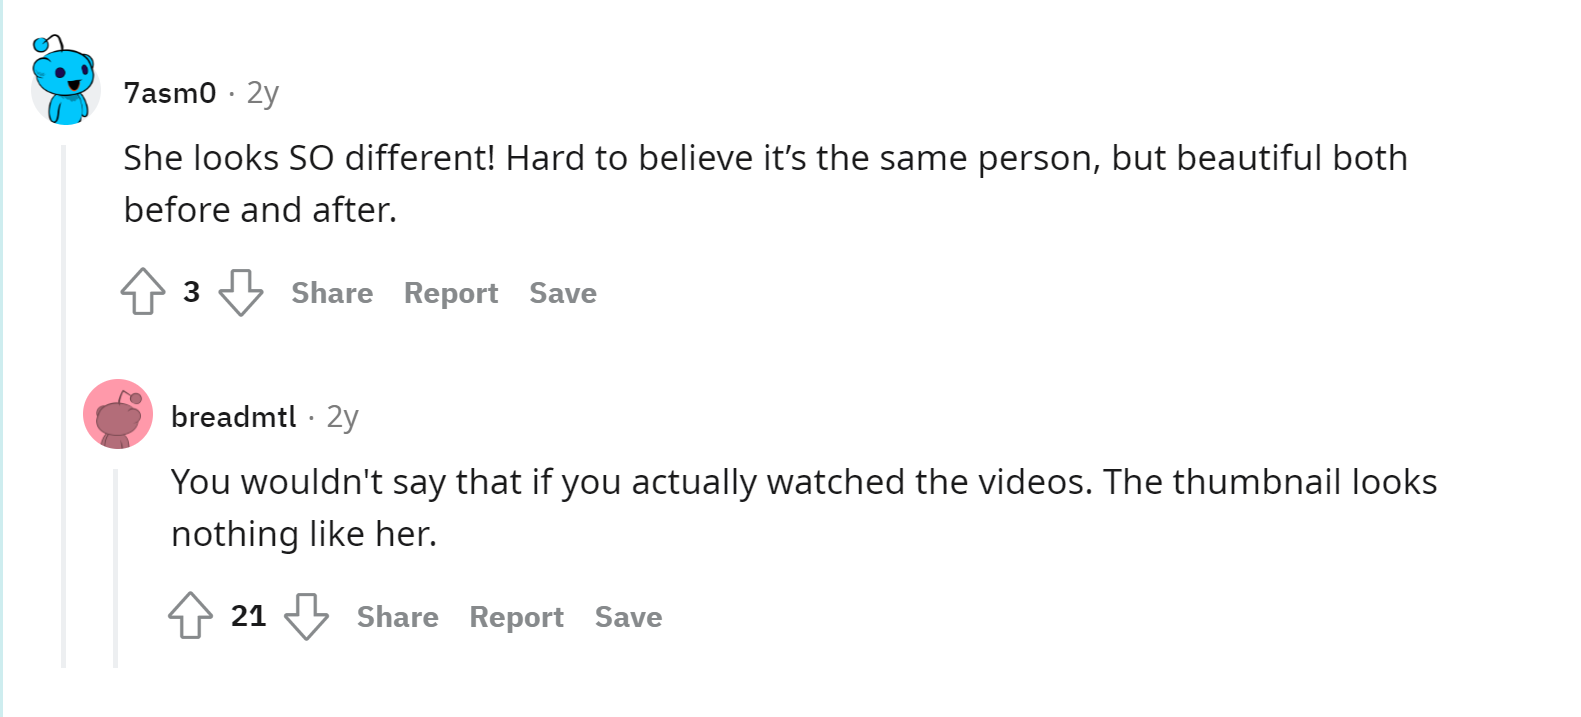Viewport: 1581px width, 717px height.
Task: Open the breadmtl username profile
Action: tap(234, 417)
